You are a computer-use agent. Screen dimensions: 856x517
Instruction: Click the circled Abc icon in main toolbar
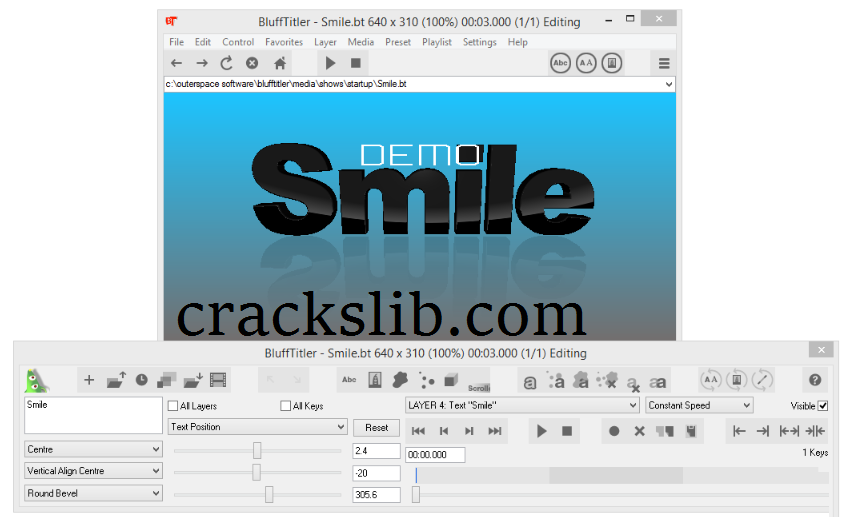coord(560,63)
